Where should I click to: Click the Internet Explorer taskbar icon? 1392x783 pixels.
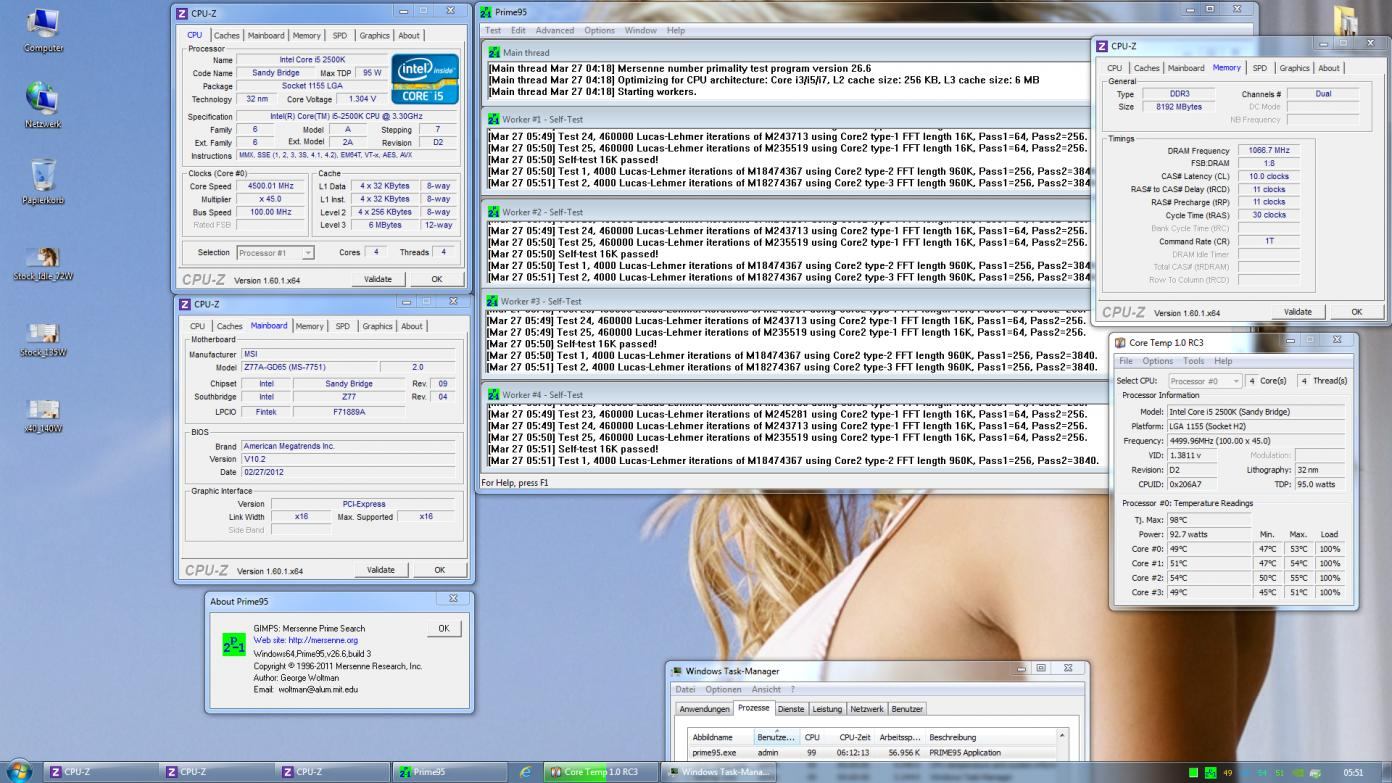click(x=526, y=771)
